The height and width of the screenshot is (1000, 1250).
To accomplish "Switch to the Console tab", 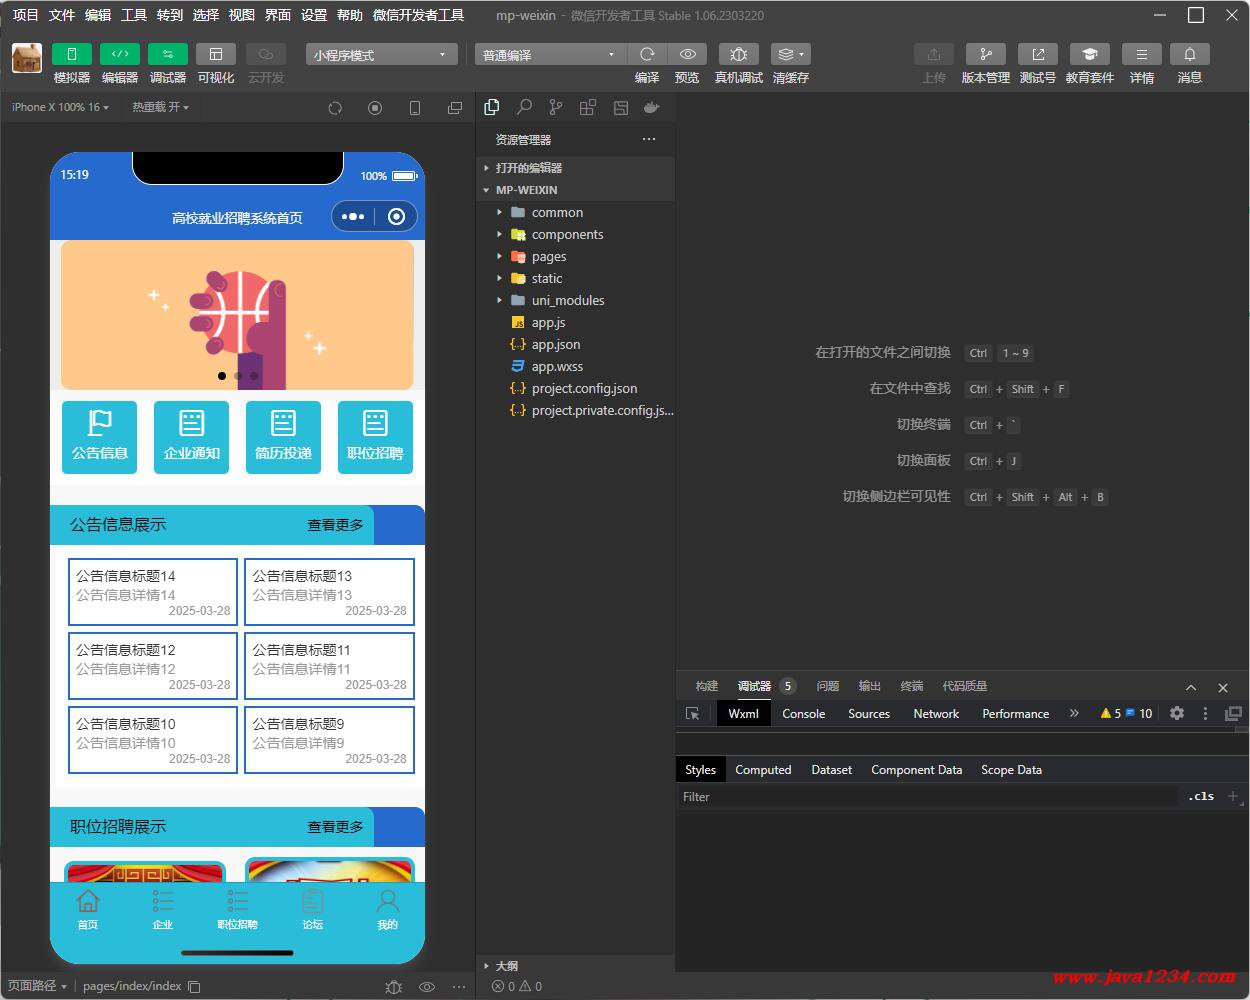I will (804, 714).
